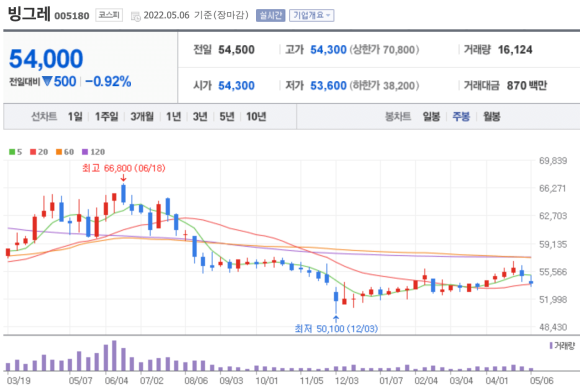Select the 3개월 line chart tab

[142, 116]
